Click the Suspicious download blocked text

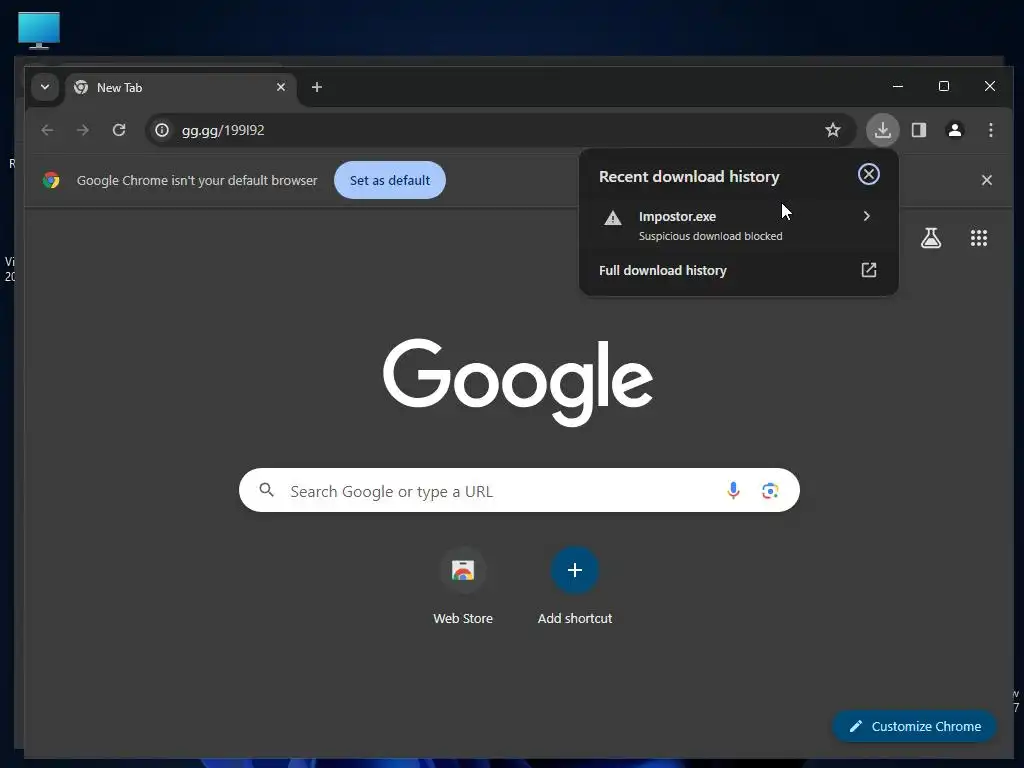pos(711,236)
